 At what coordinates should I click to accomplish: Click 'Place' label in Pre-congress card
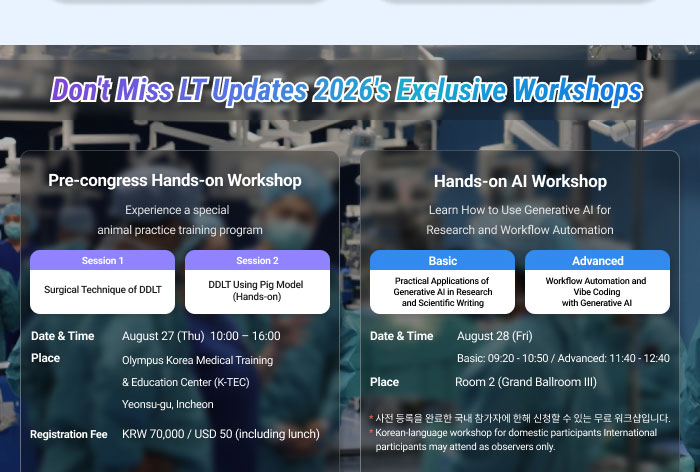[x=46, y=358]
